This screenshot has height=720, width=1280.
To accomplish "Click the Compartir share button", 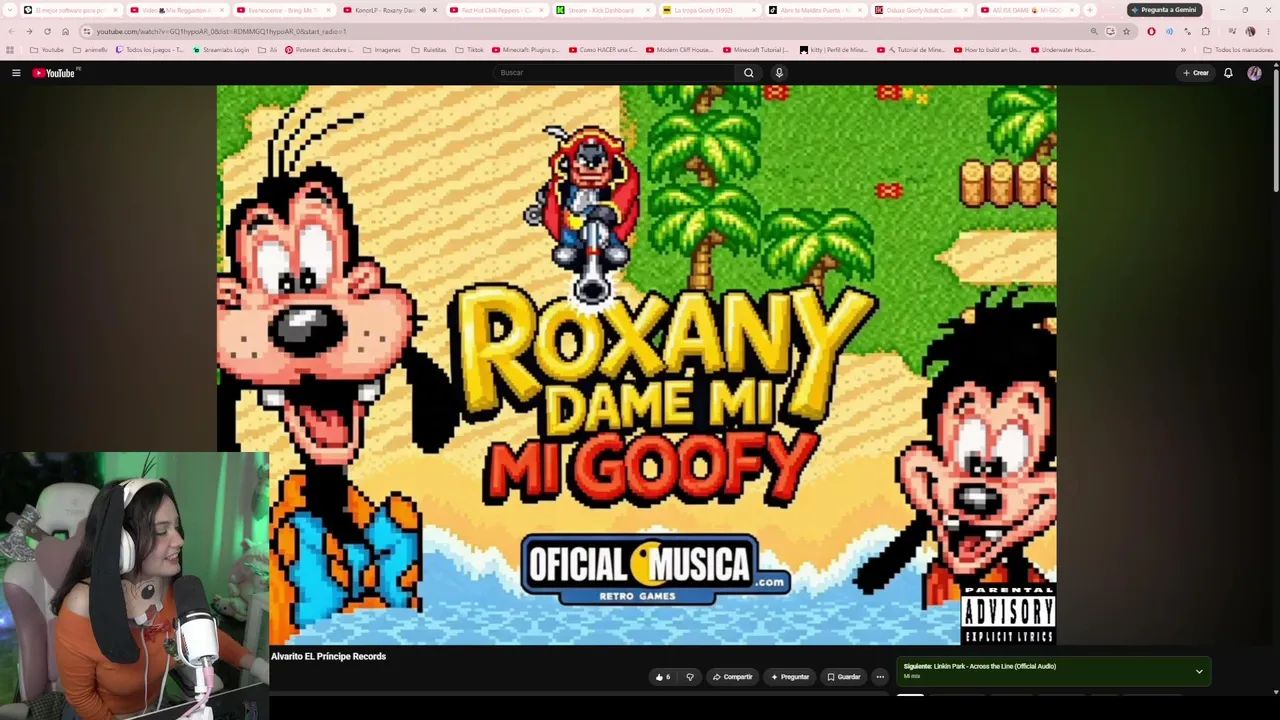I will pyautogui.click(x=732, y=677).
